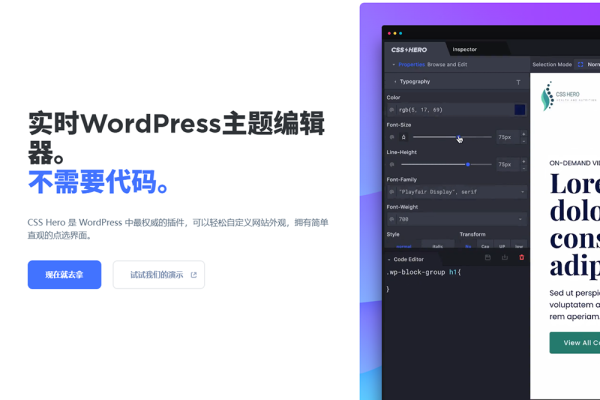Collapse the Typography section
Viewport: 600px width, 400px height.
click(395, 82)
